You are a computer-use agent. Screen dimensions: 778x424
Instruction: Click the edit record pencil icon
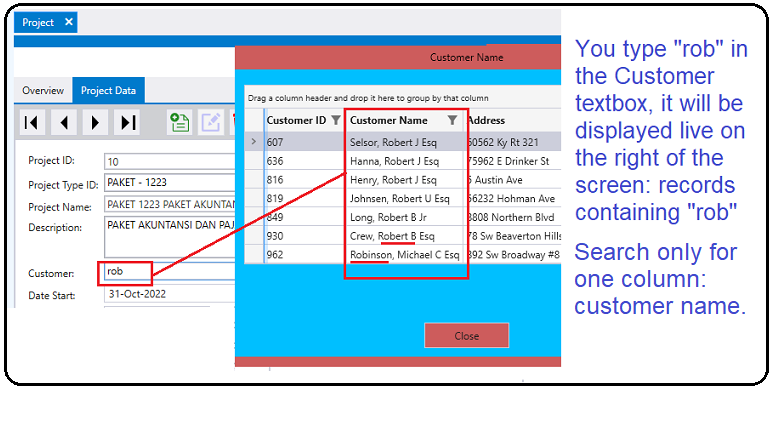pyautogui.click(x=211, y=122)
